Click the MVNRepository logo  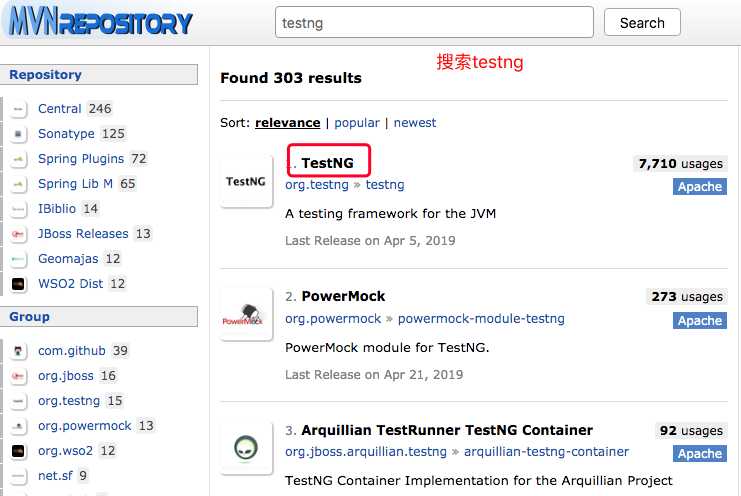point(101,22)
